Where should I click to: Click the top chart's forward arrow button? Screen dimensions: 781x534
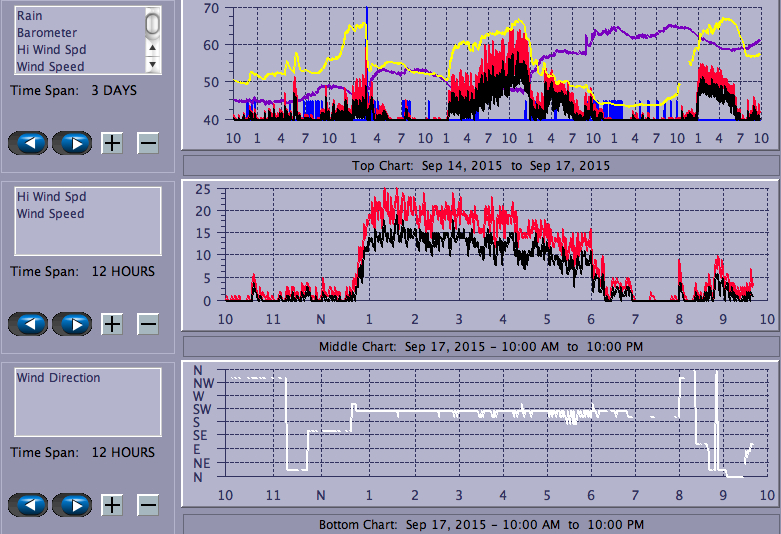[x=71, y=143]
